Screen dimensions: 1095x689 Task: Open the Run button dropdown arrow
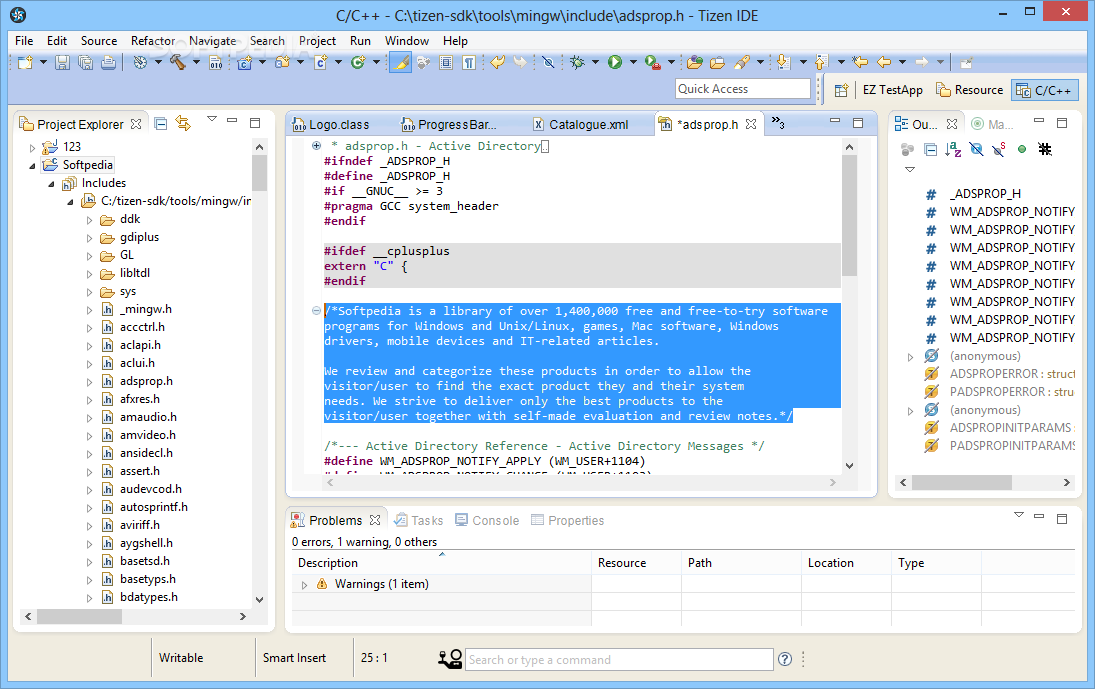633,63
